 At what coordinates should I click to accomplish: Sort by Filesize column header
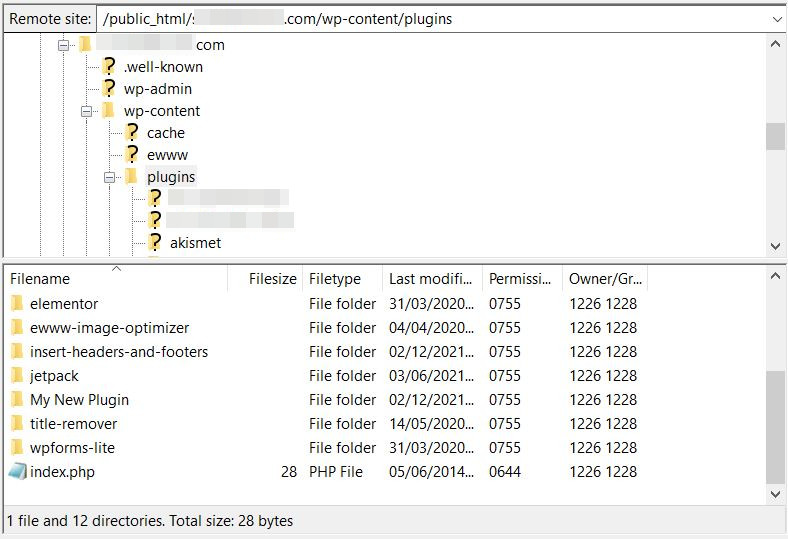click(x=272, y=280)
